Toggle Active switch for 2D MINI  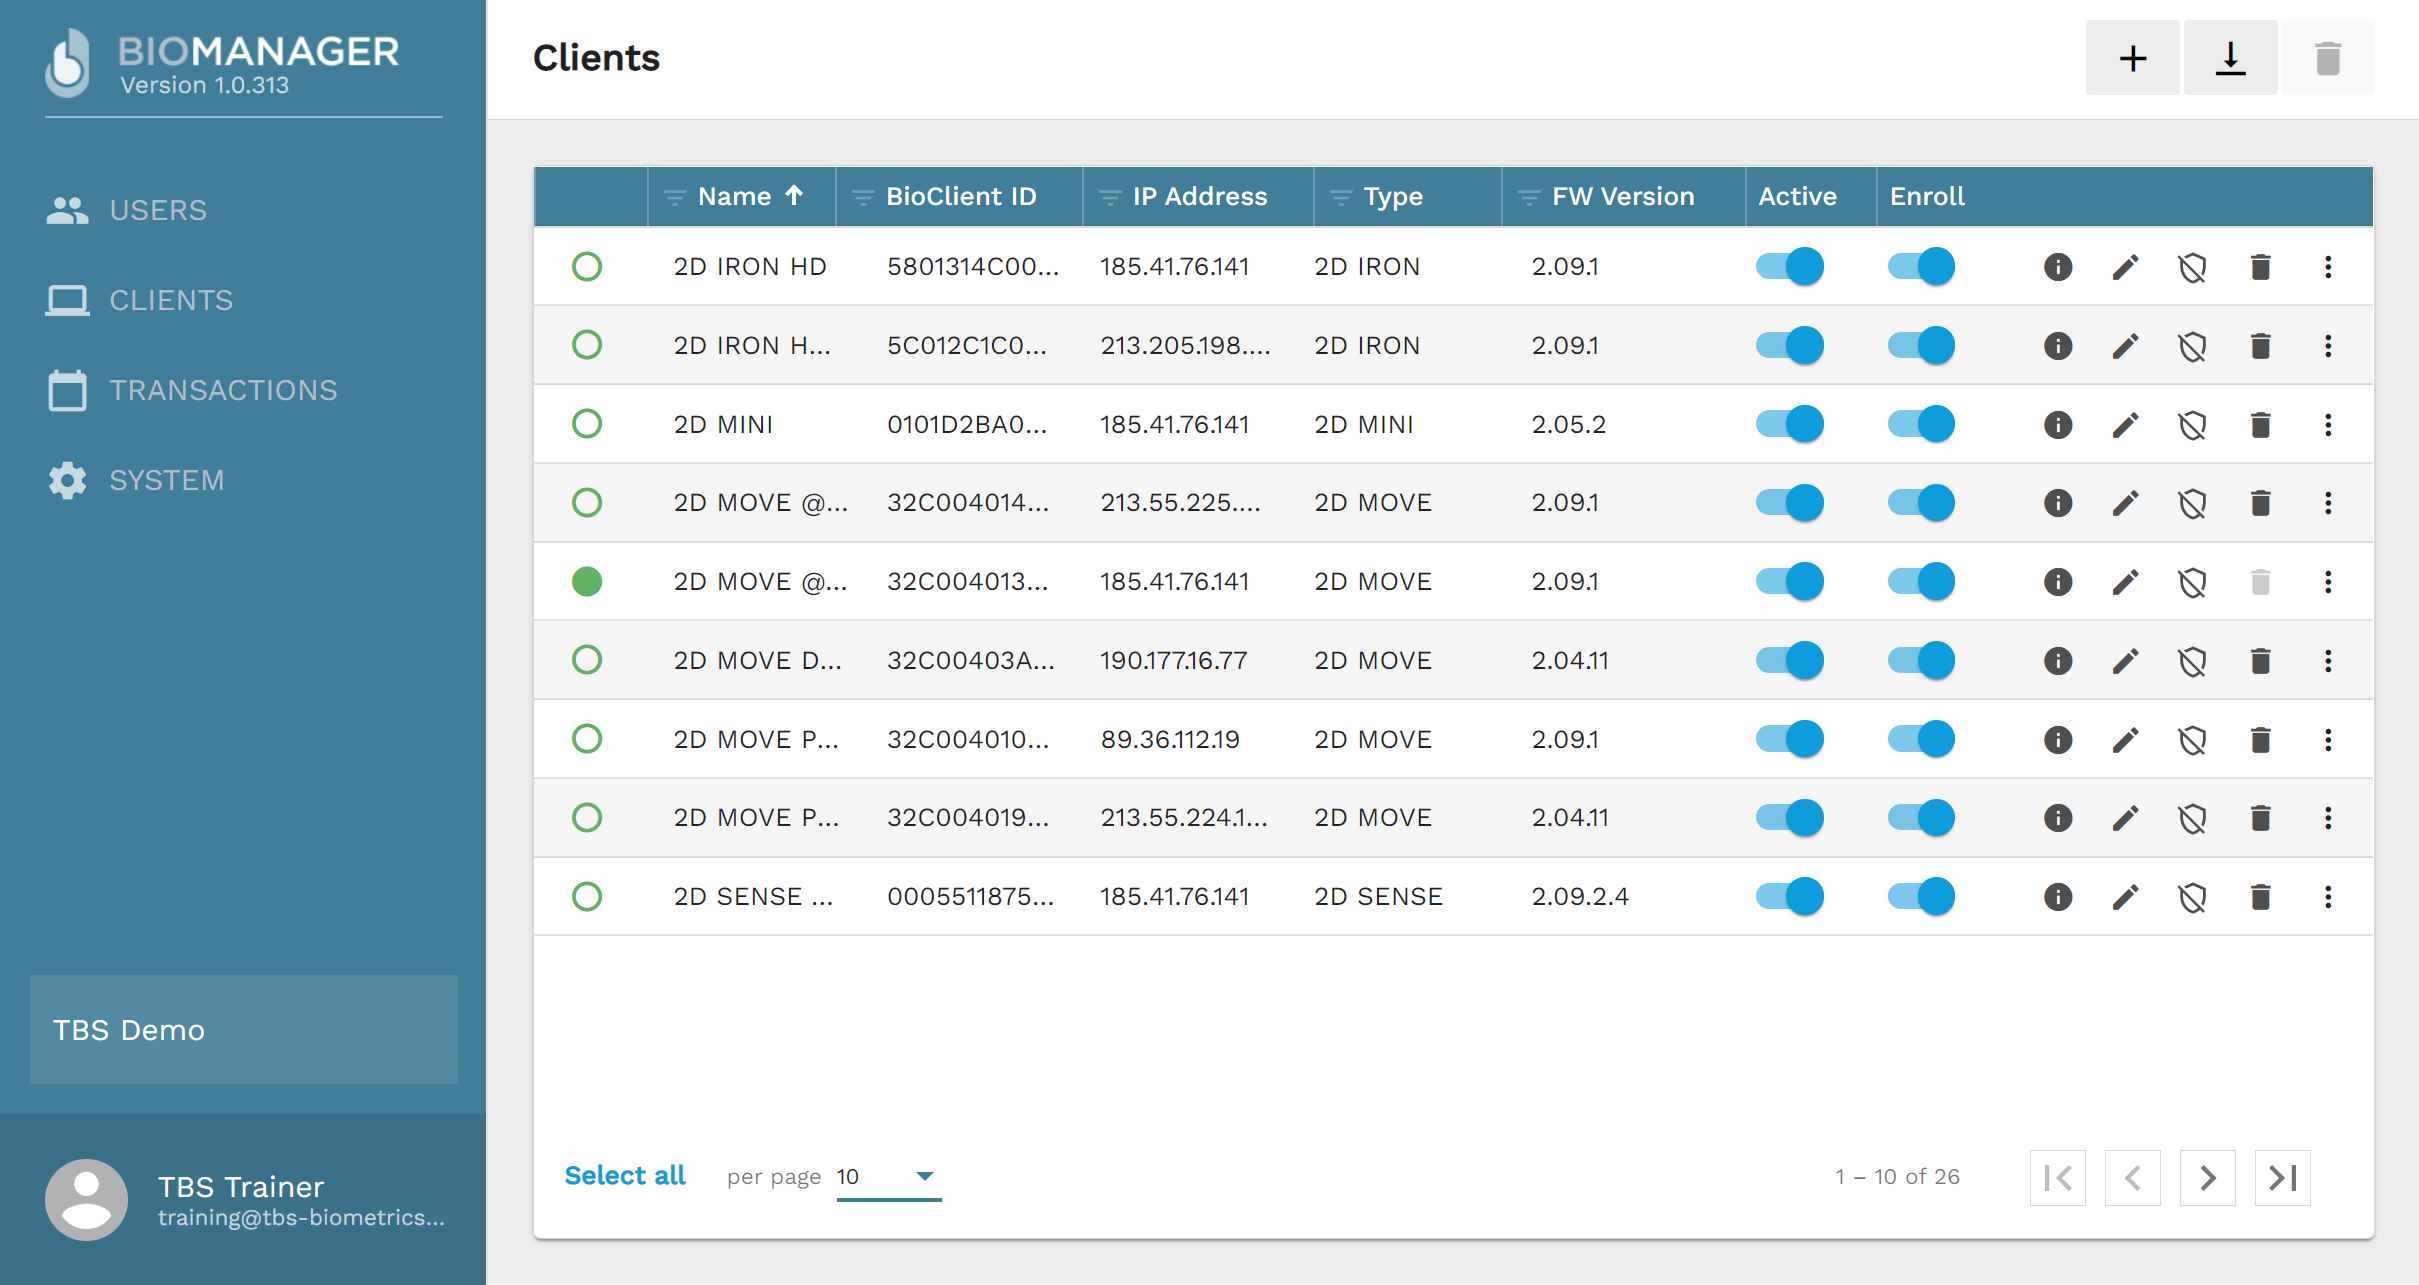1790,424
